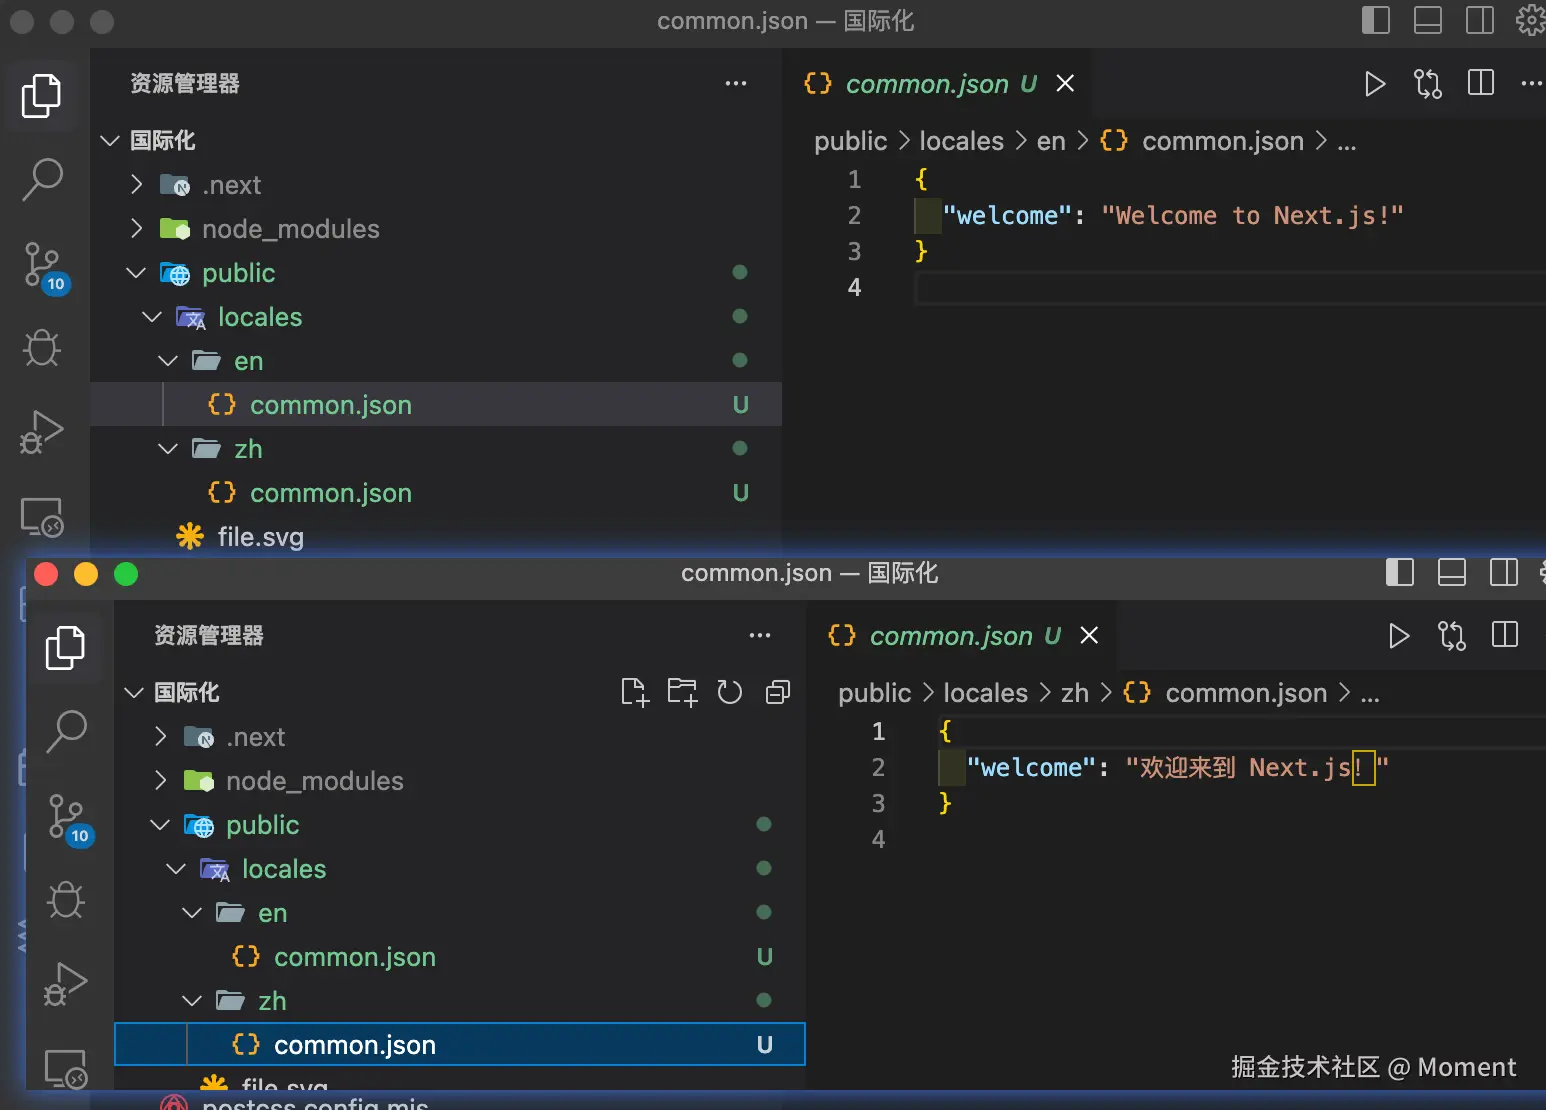This screenshot has height=1110, width=1546.
Task: Open editor more actions in the top window
Action: click(x=1532, y=84)
